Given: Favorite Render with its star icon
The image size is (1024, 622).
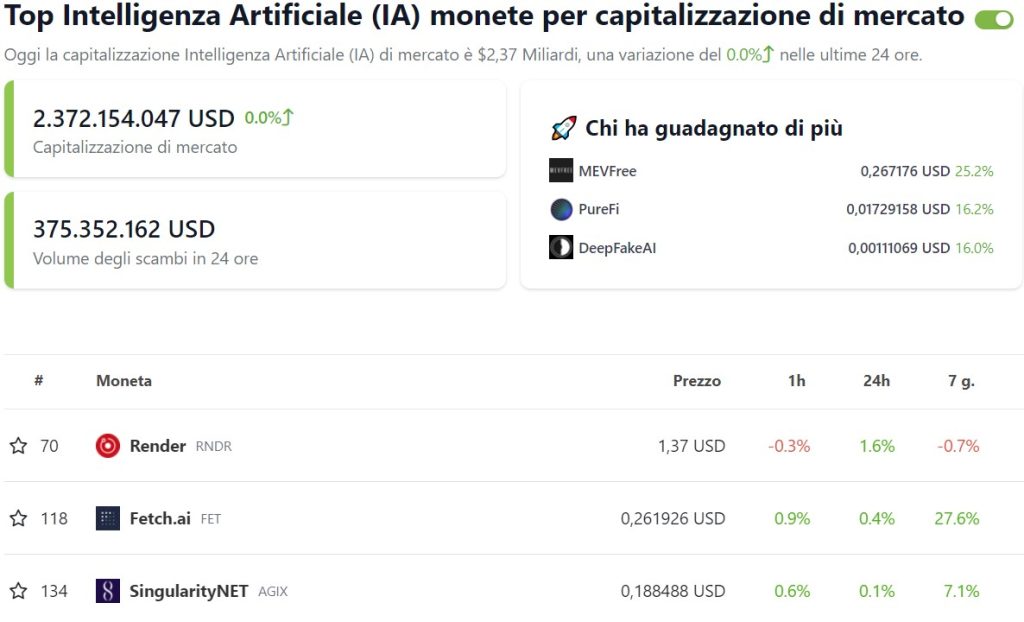Looking at the screenshot, I should coord(18,446).
